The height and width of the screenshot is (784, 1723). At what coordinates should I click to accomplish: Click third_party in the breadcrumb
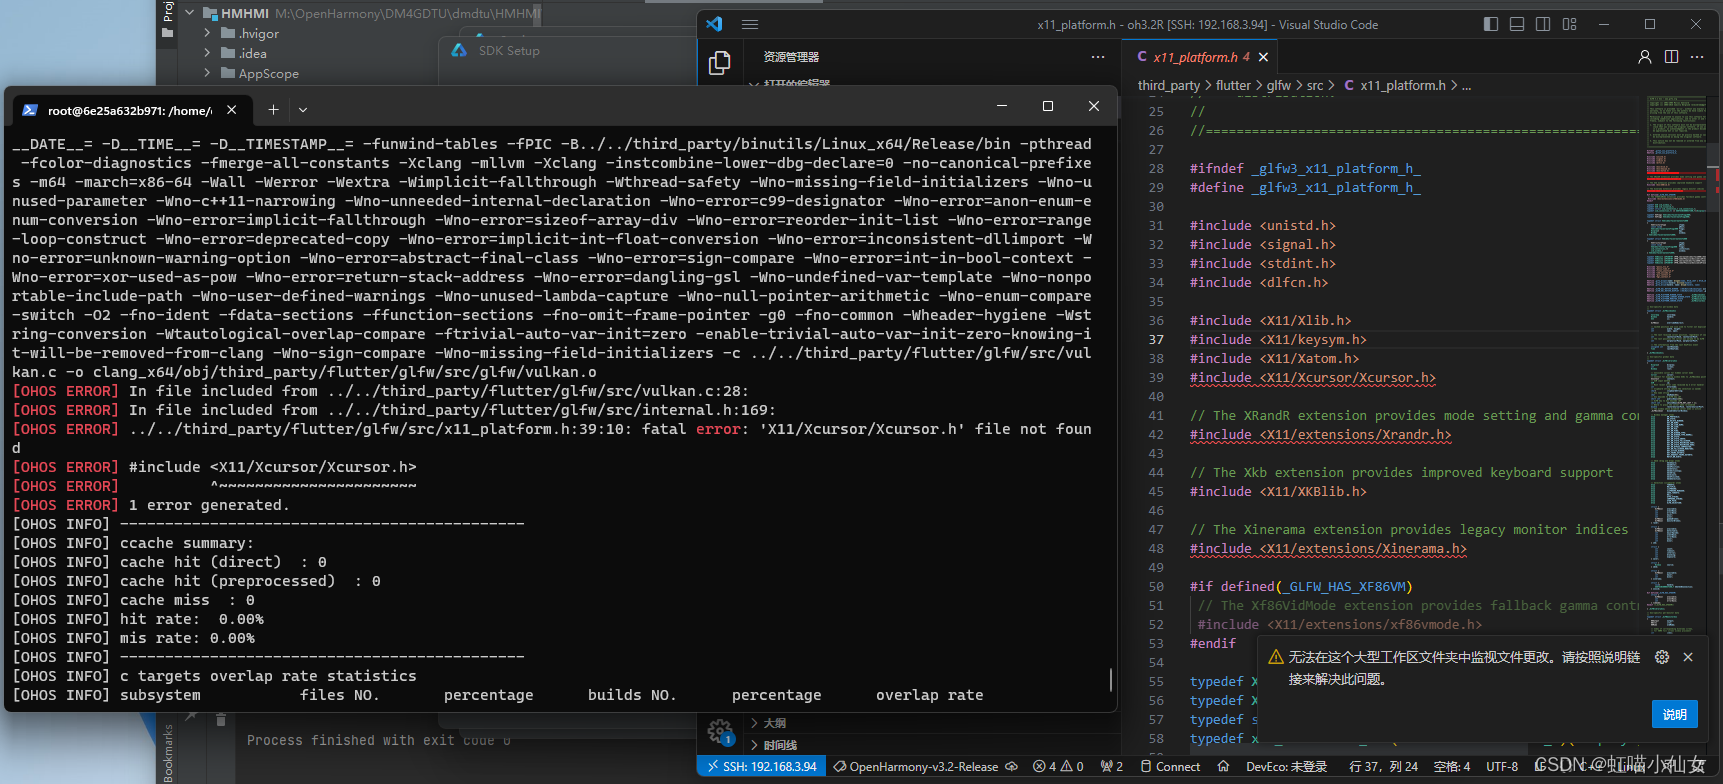click(x=1169, y=86)
